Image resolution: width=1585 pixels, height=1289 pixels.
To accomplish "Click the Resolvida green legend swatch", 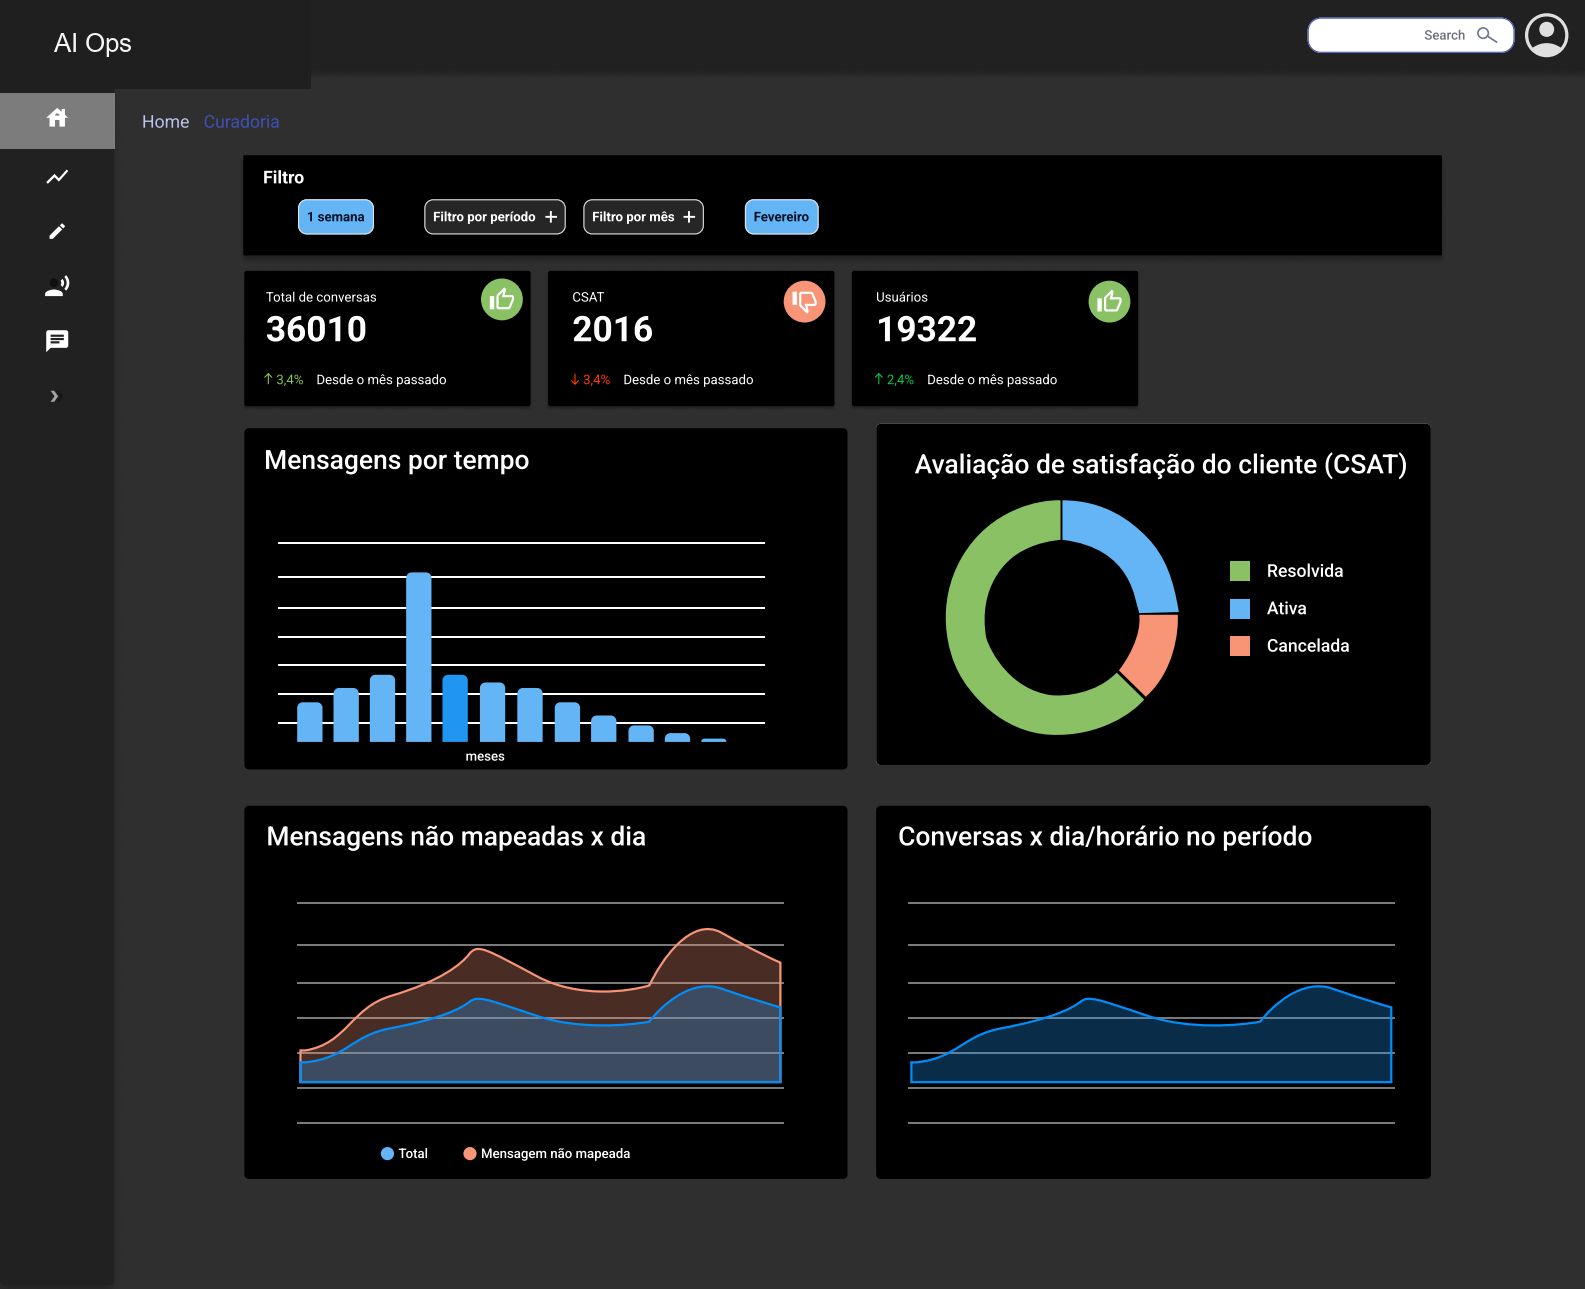I will click(1240, 571).
